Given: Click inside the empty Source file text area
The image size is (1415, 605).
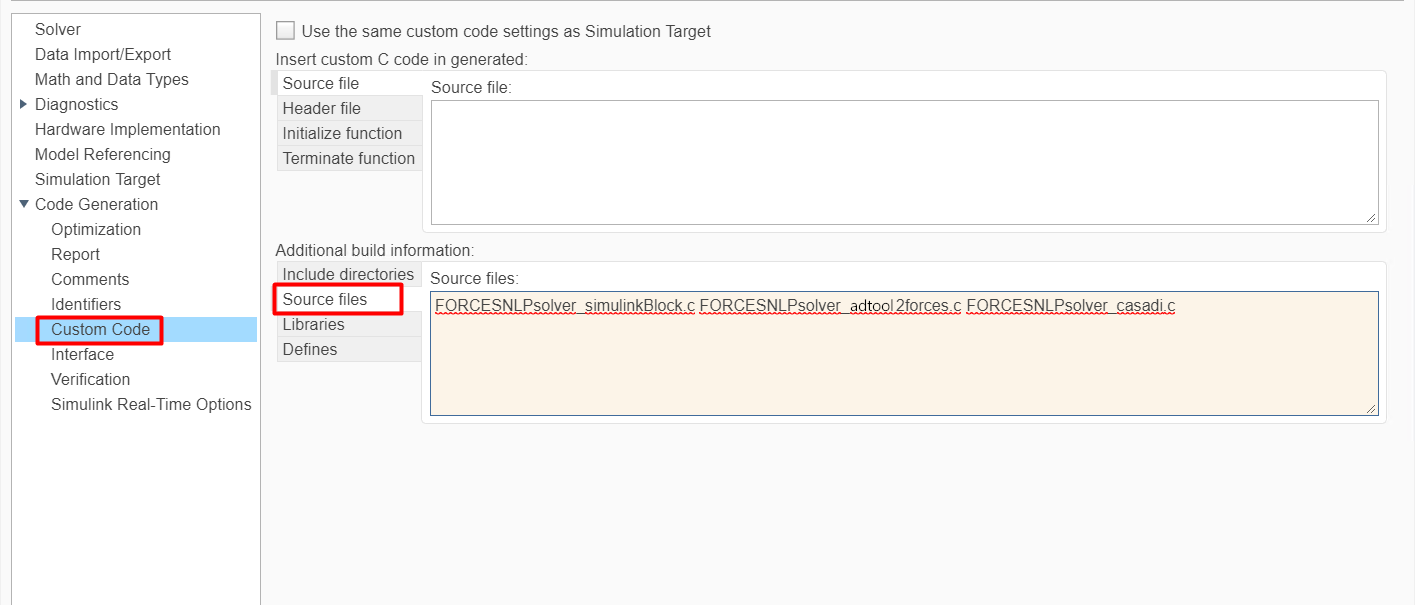Looking at the screenshot, I should 904,162.
